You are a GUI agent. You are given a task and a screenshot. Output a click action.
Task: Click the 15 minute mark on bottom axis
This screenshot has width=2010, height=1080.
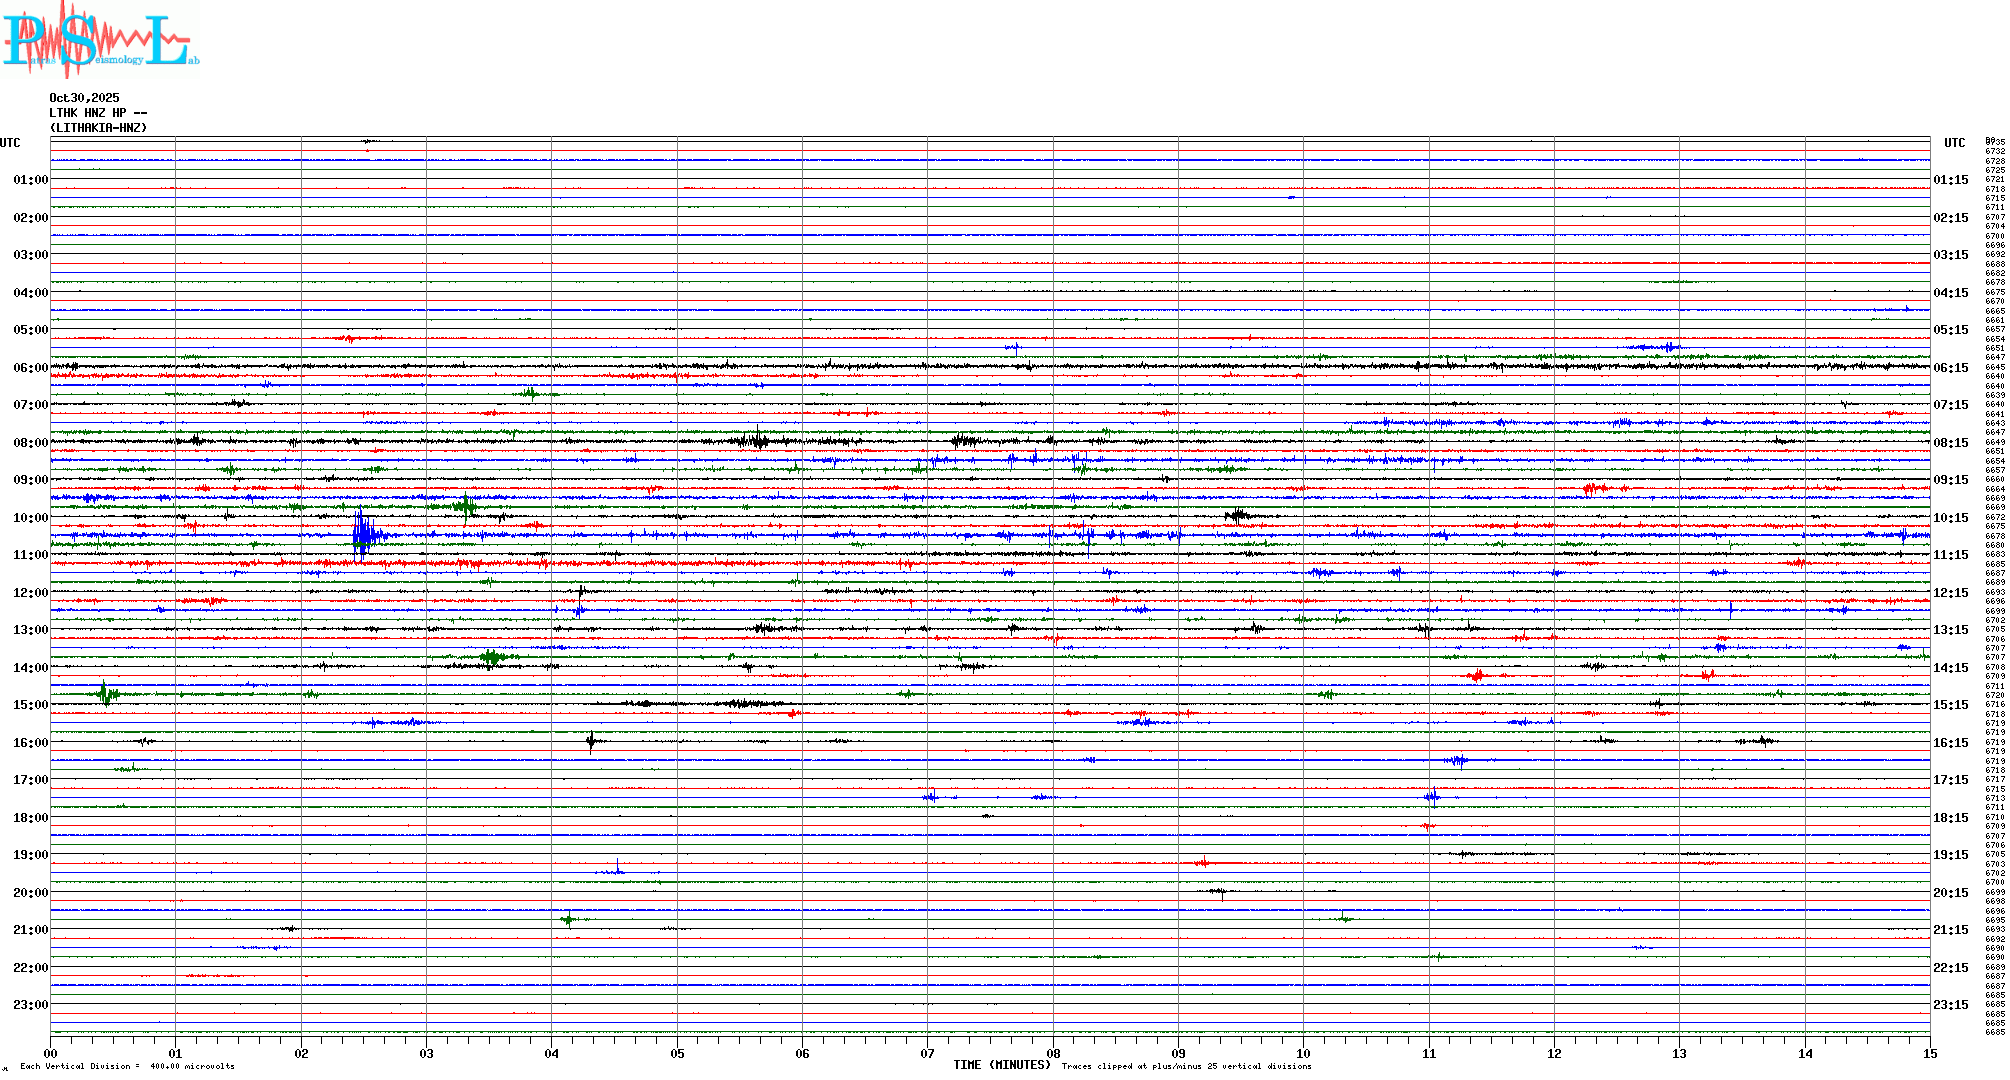point(1929,1053)
